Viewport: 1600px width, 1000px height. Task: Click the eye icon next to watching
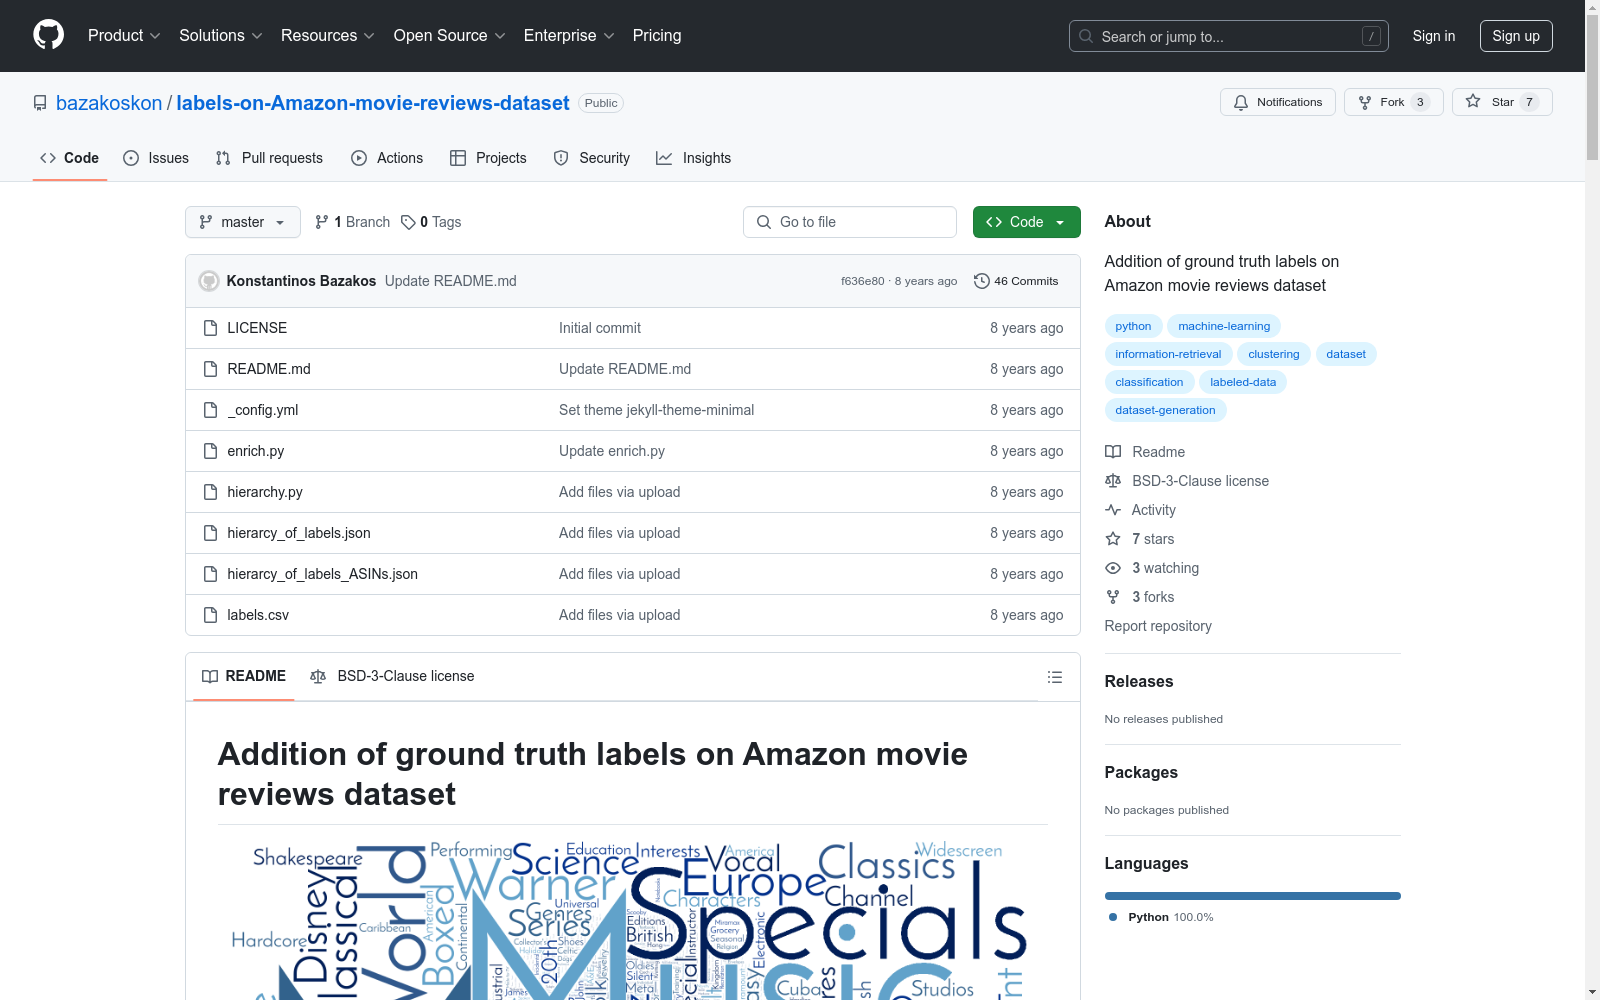(x=1113, y=568)
